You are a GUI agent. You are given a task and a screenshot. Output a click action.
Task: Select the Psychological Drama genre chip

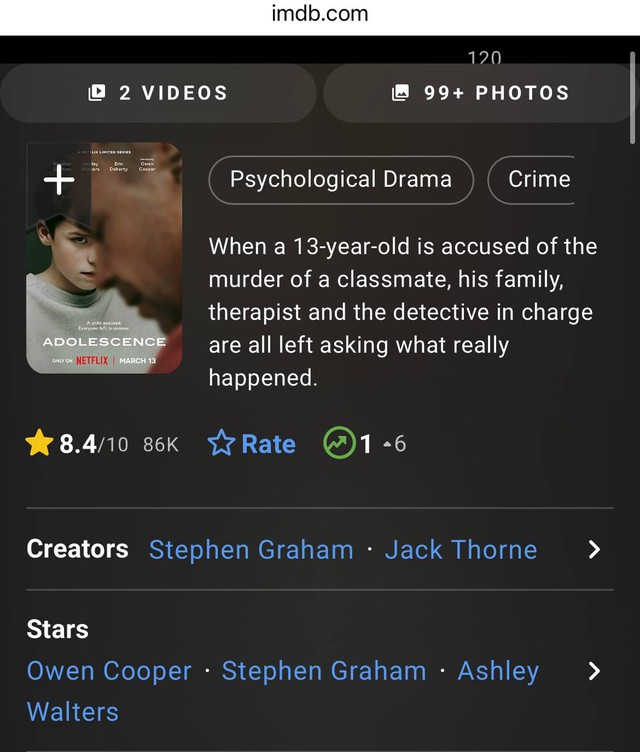[341, 180]
